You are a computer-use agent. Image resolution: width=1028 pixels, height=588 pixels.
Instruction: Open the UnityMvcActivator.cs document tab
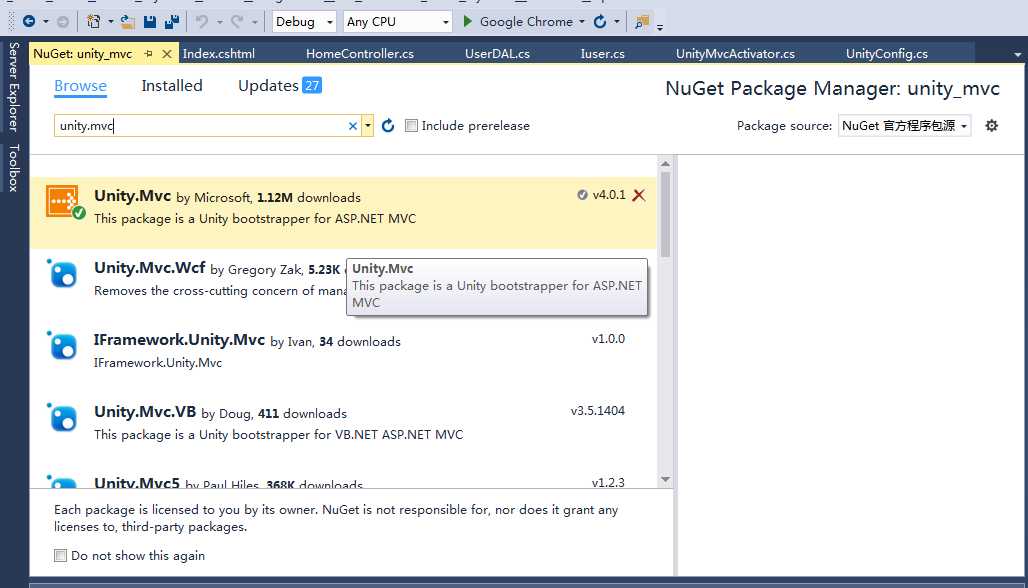point(735,54)
